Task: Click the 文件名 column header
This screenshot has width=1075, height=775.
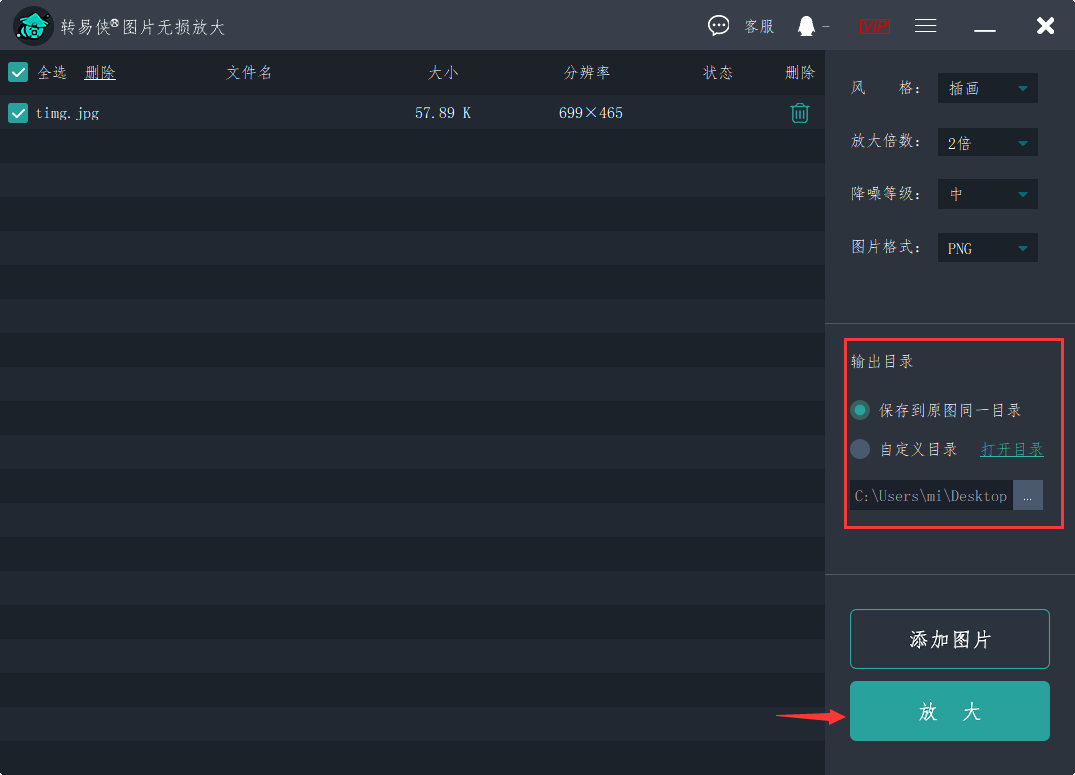Action: tap(249, 72)
